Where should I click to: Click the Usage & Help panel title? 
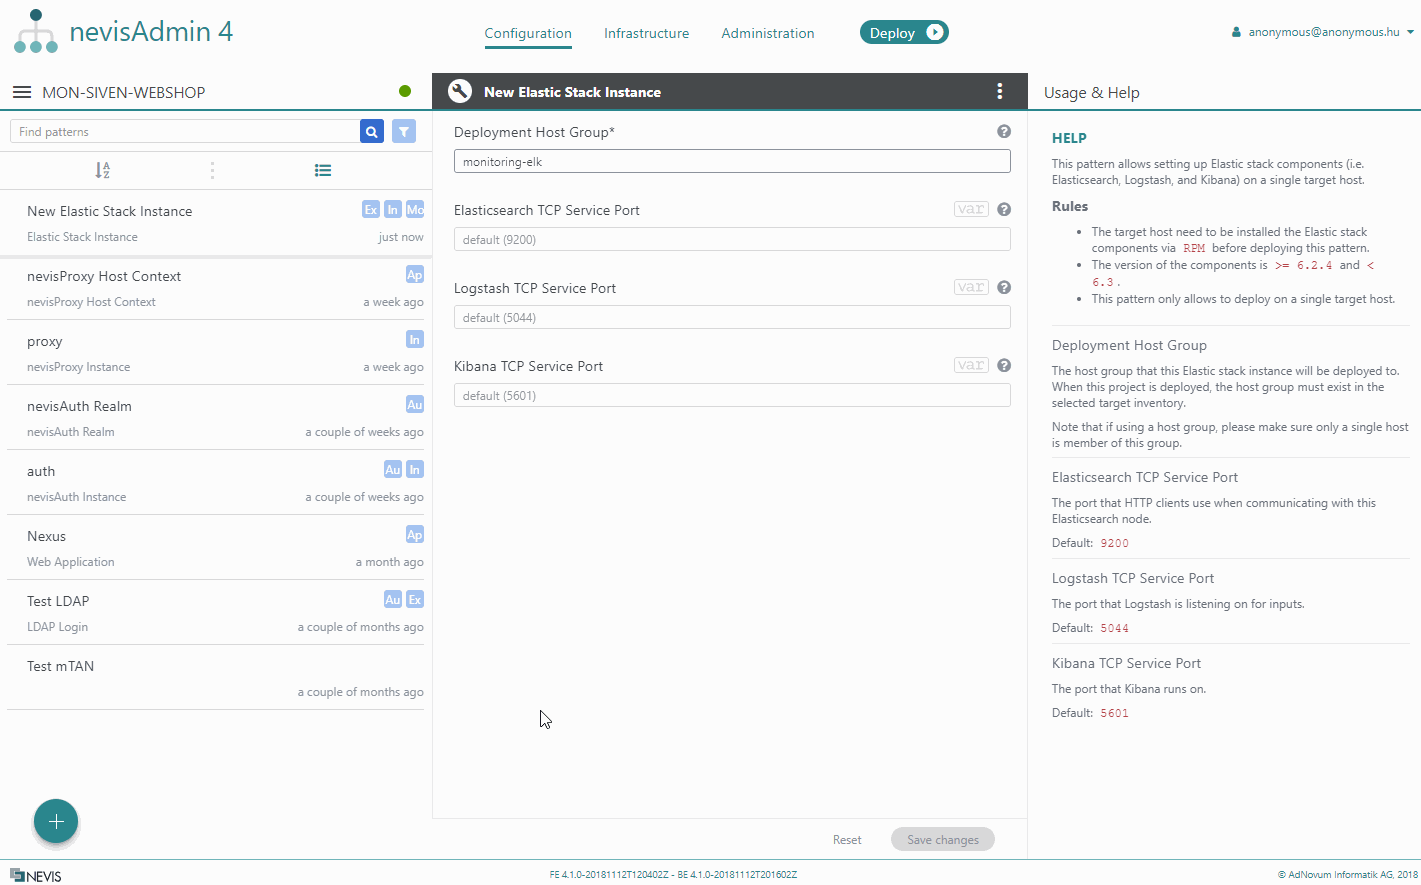1091,92
